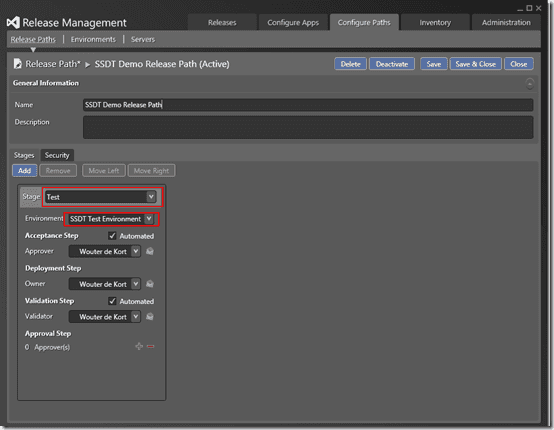554x430 pixels.
Task: Click the Move Left button
Action: click(104, 171)
